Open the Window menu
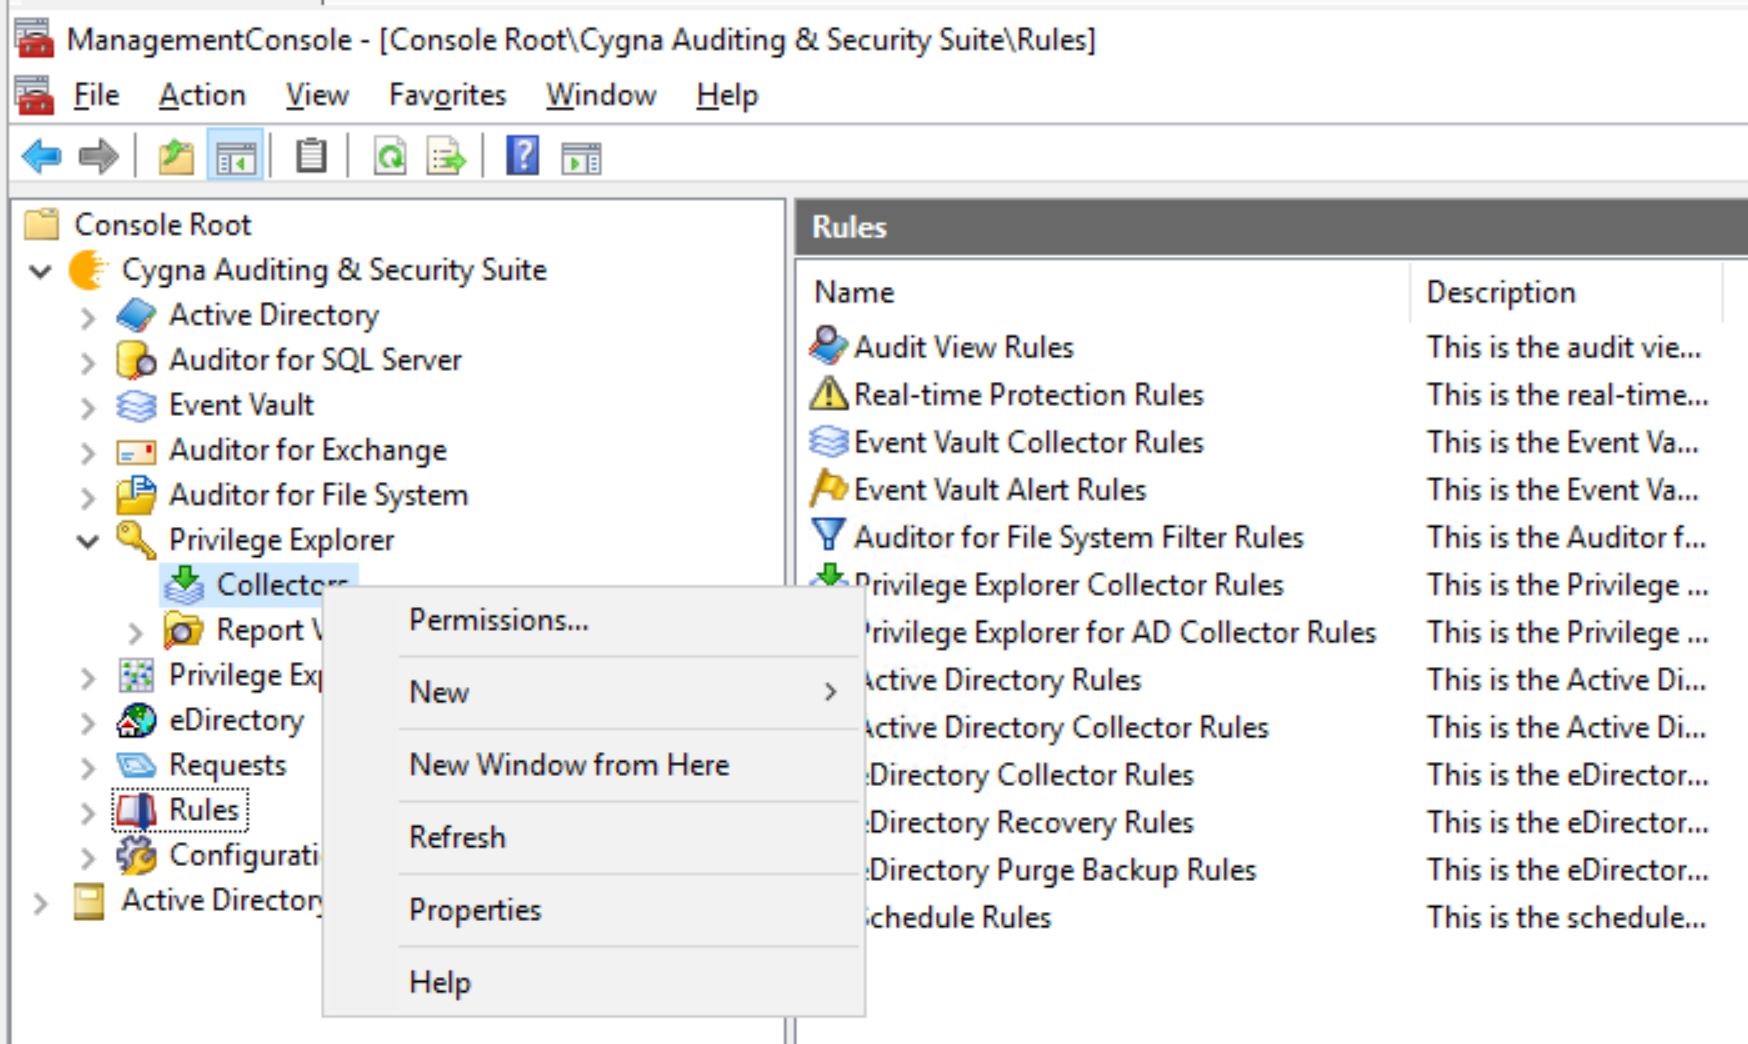 tap(601, 95)
